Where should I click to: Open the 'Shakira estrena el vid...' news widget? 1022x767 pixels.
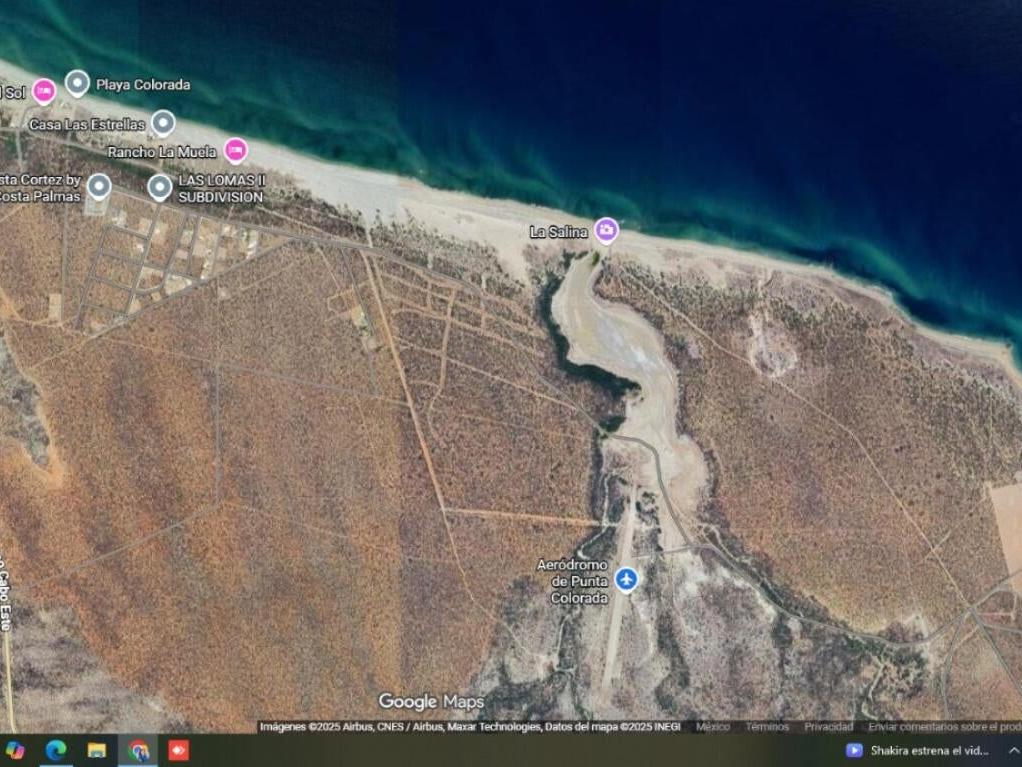(x=918, y=750)
